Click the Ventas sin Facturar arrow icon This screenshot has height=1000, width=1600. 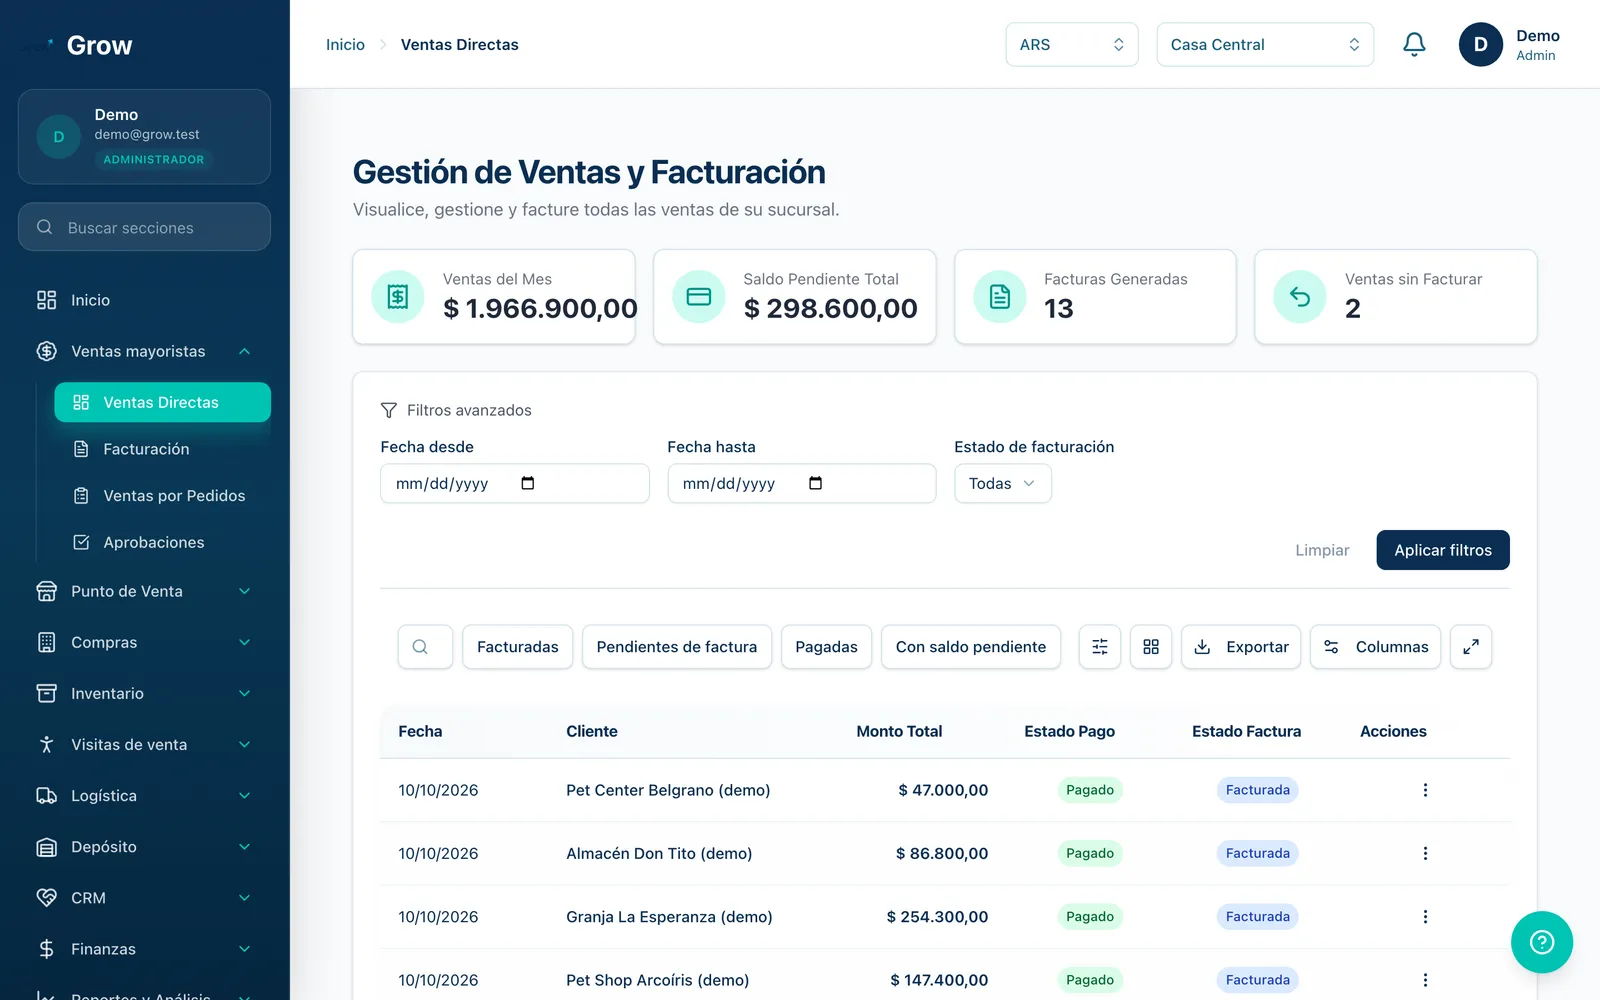tap(1300, 297)
